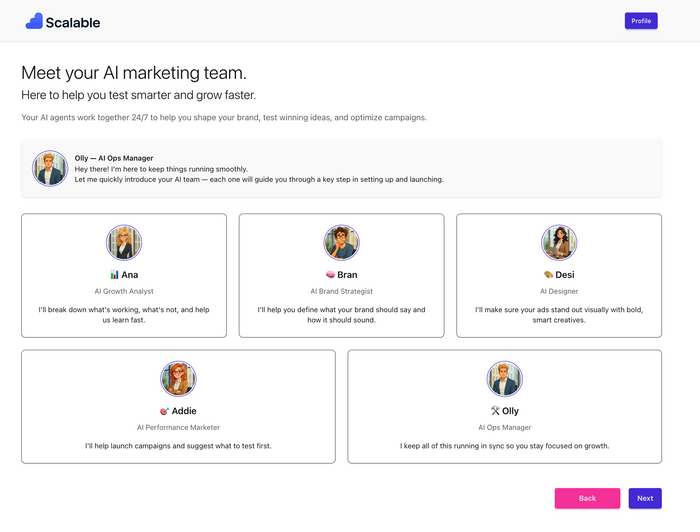Screen dimensions: 700x532
Task: Select the AI Brand Strategist role label
Action: tap(341, 291)
